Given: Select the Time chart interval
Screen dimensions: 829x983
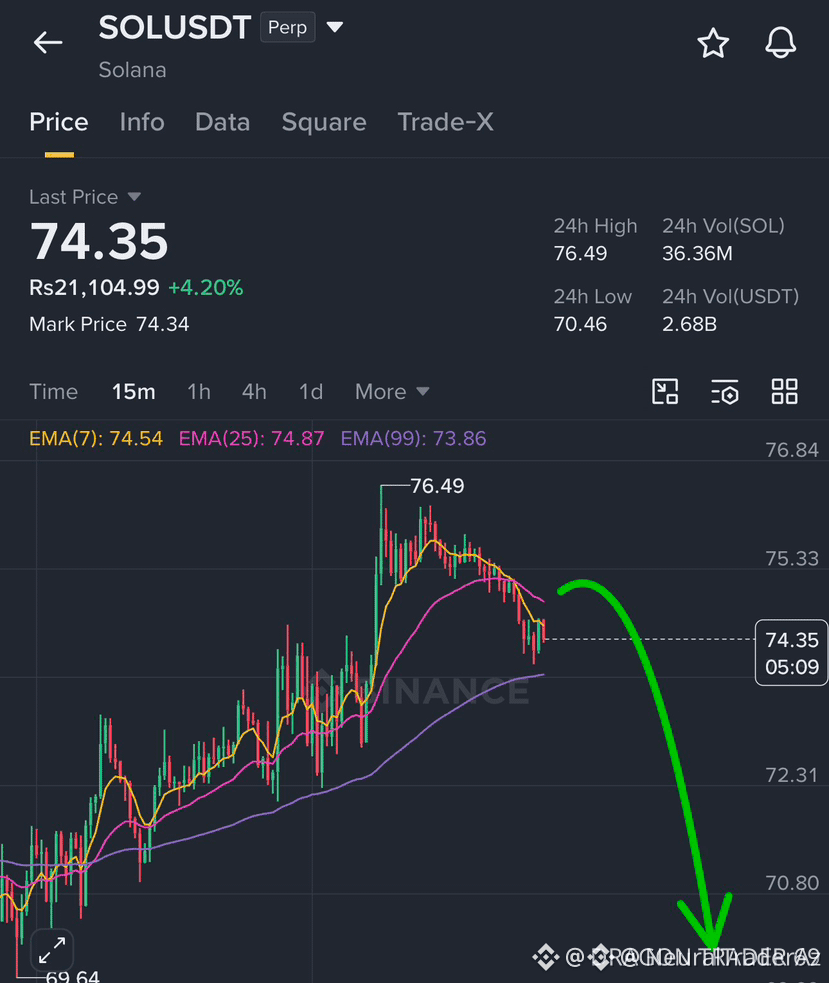Looking at the screenshot, I should click(x=53, y=392).
